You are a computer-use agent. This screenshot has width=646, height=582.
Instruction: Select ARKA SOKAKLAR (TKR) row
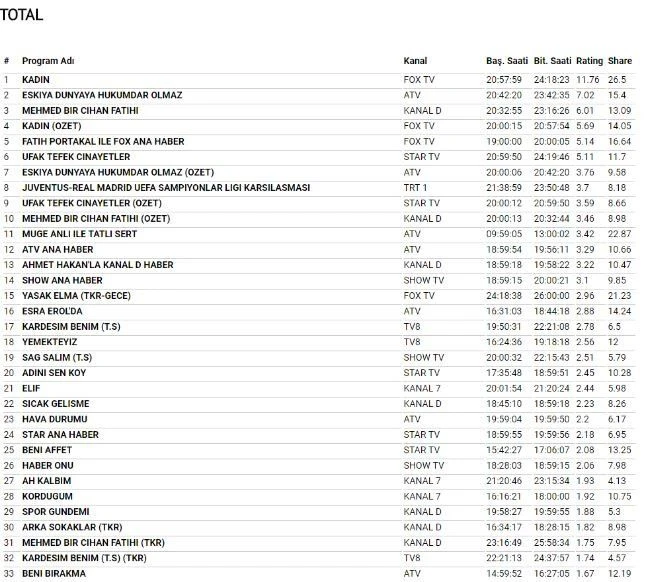71,527
